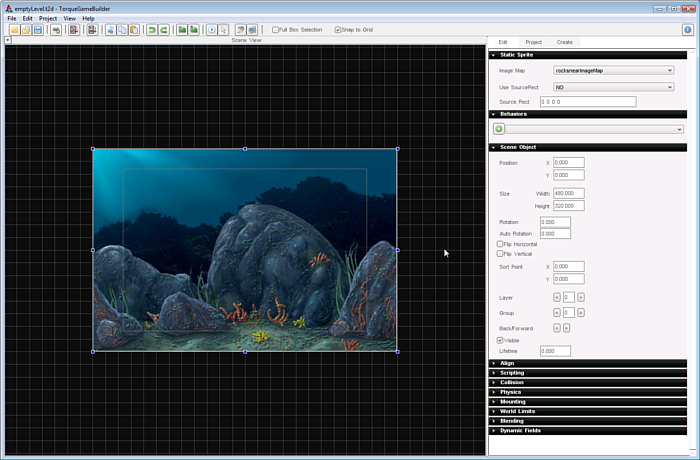The width and height of the screenshot is (700, 460).
Task: Open the Image Map dropdown
Action: (x=613, y=71)
